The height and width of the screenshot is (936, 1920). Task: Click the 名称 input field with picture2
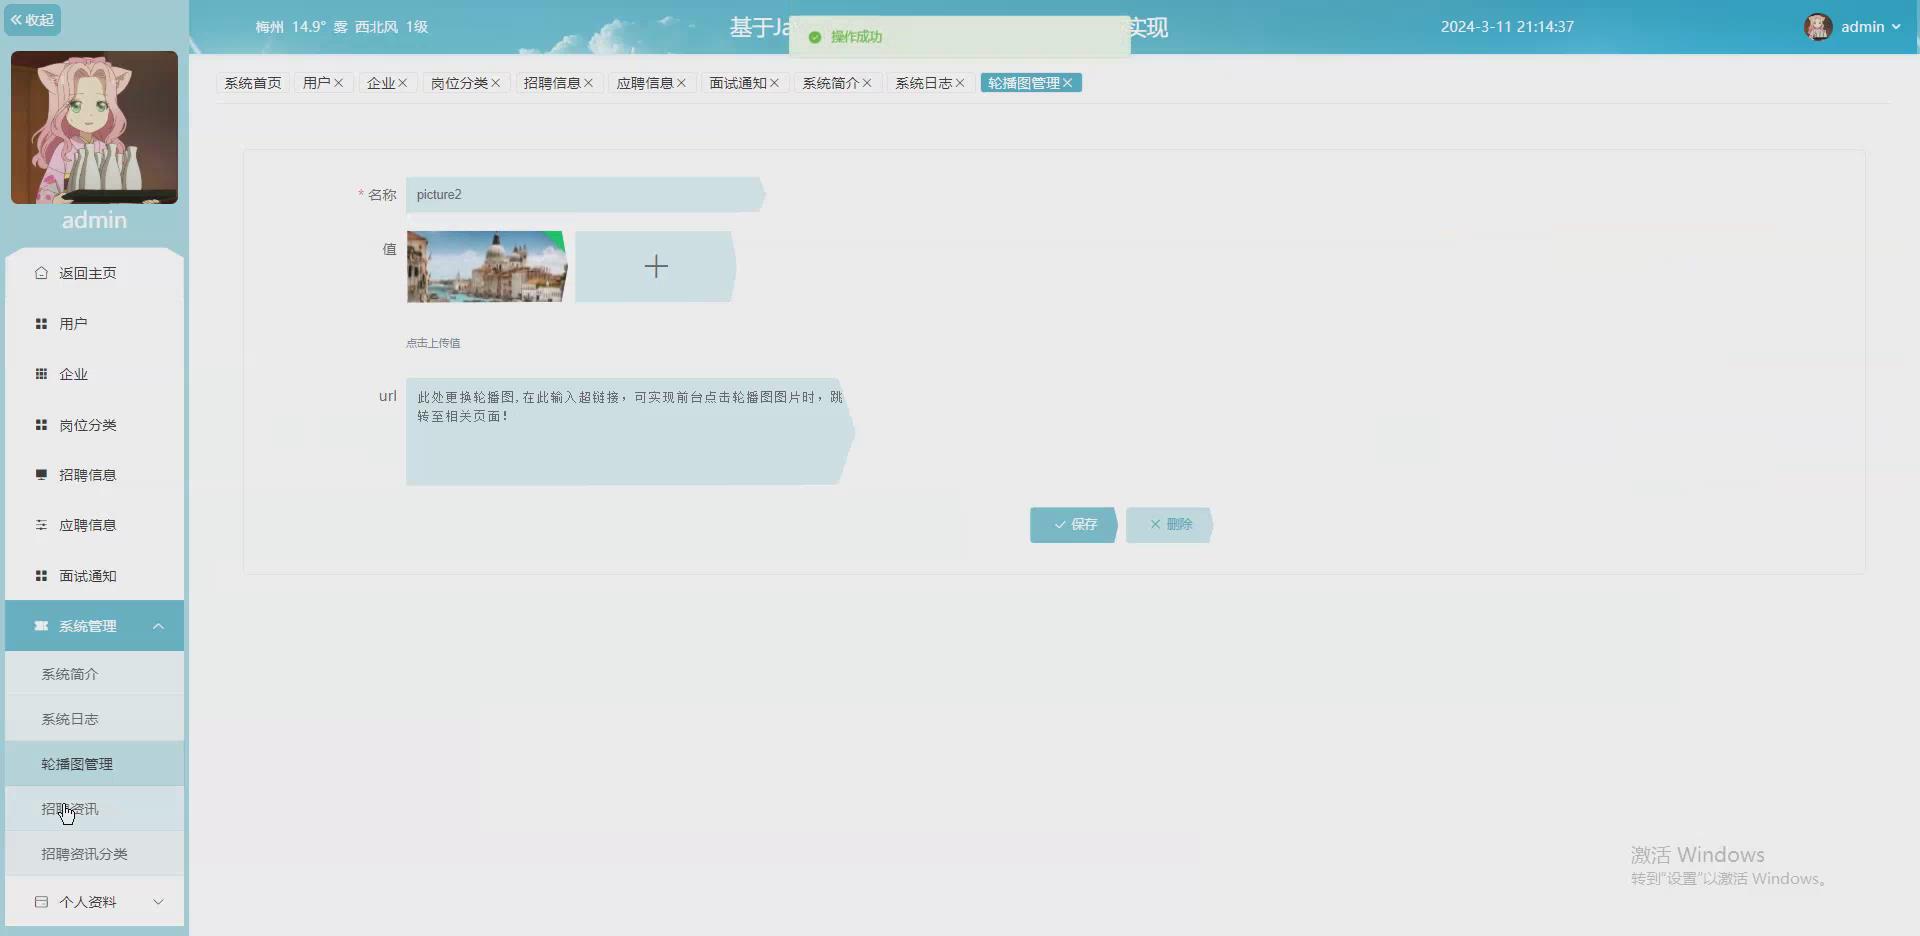tap(585, 195)
